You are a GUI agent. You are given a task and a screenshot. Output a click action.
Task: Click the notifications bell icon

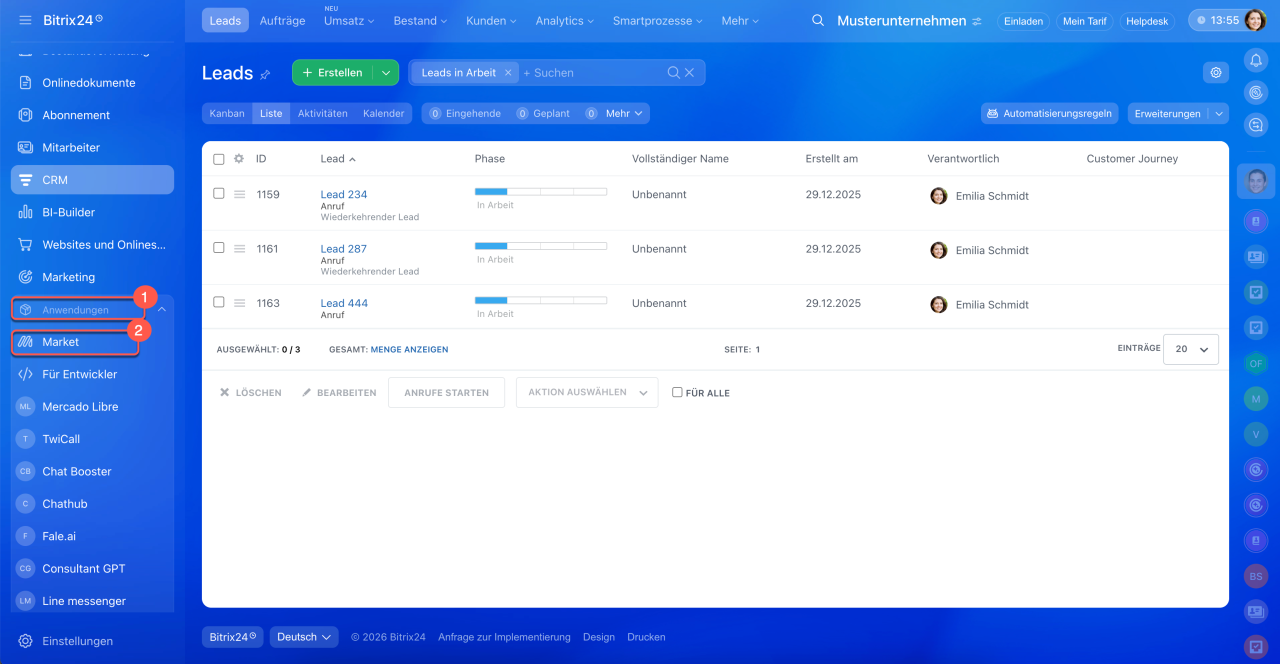tap(1256, 61)
